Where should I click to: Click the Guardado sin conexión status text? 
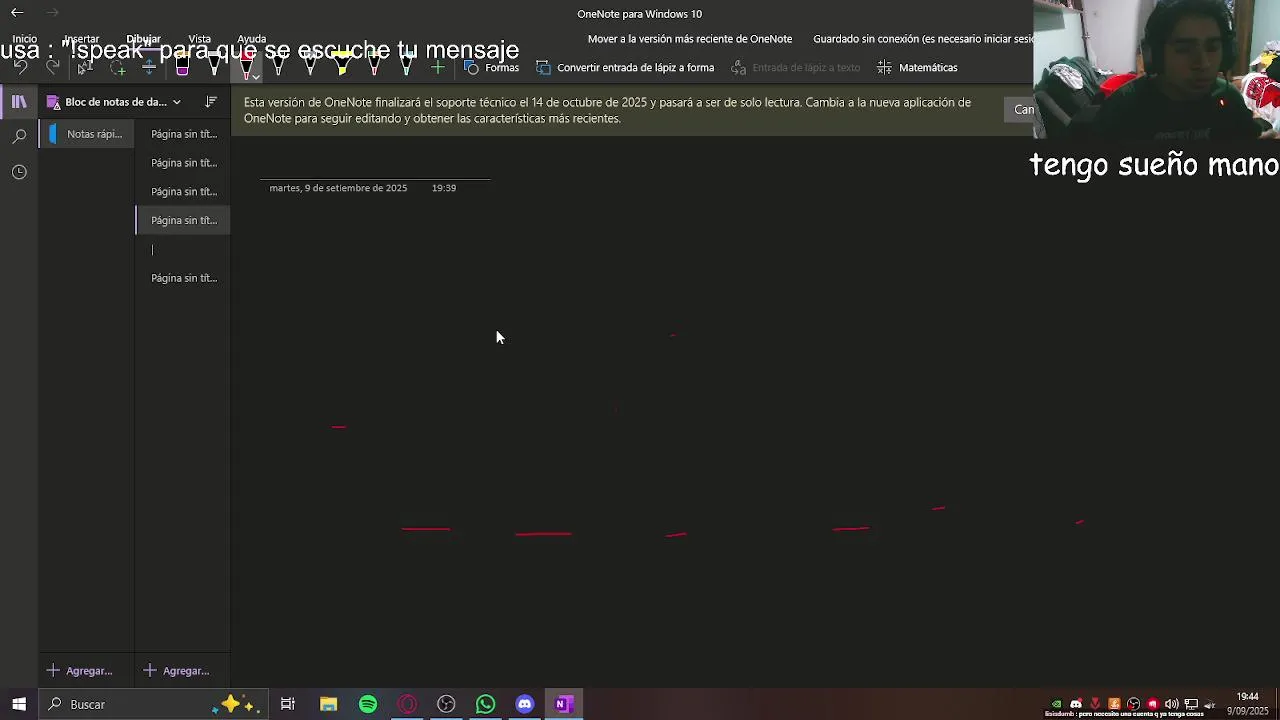click(923, 39)
